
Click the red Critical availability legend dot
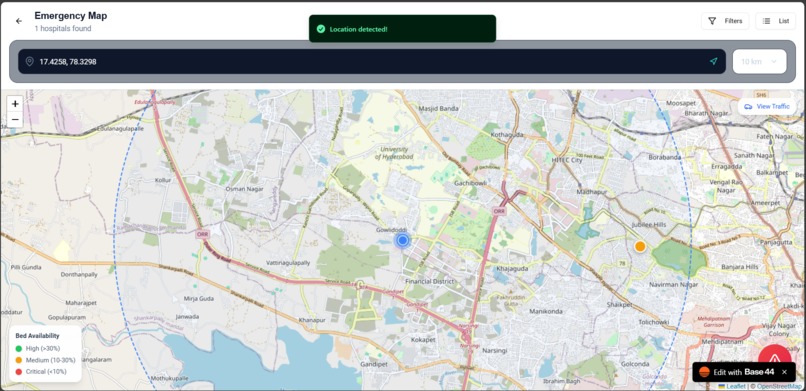[19, 371]
